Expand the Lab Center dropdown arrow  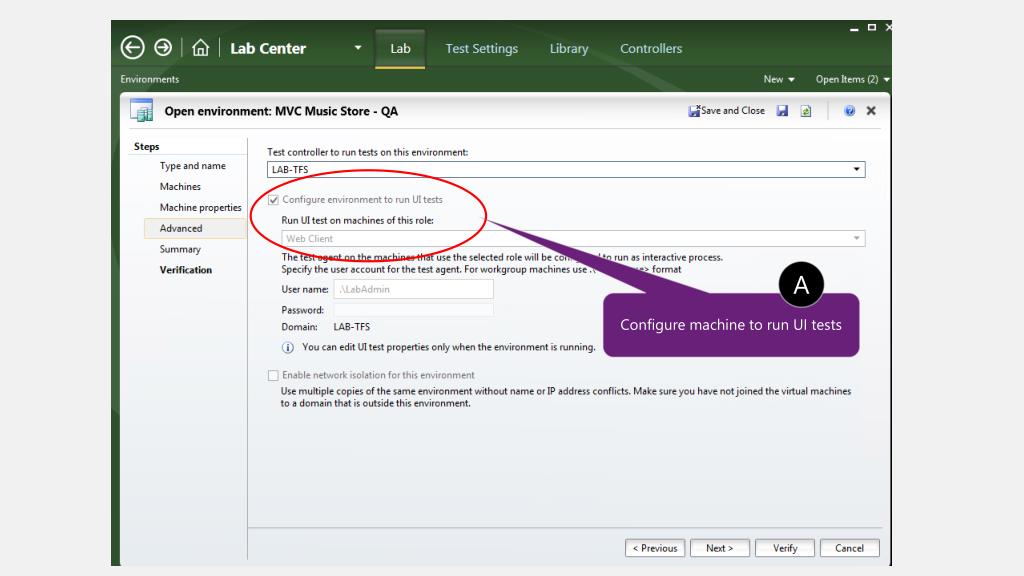[x=358, y=48]
